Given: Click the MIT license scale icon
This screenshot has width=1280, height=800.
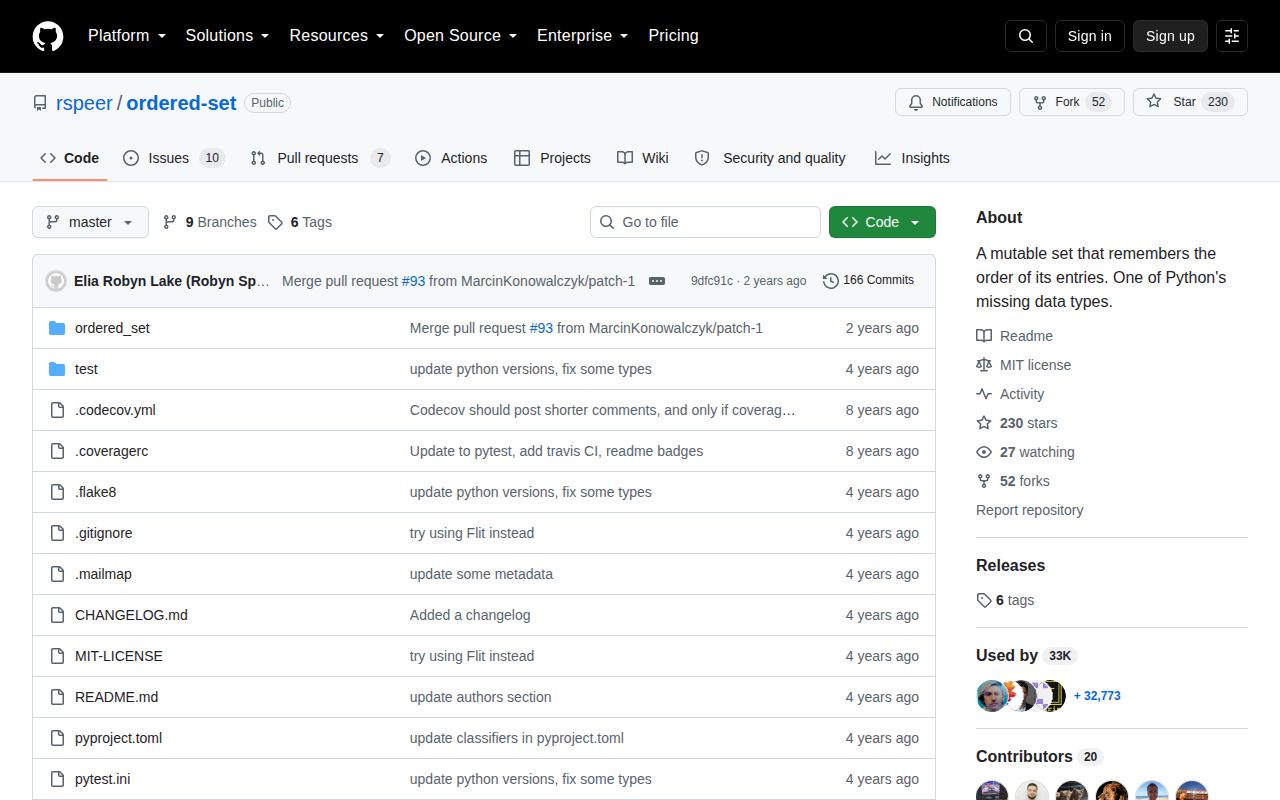Looking at the screenshot, I should tap(984, 365).
